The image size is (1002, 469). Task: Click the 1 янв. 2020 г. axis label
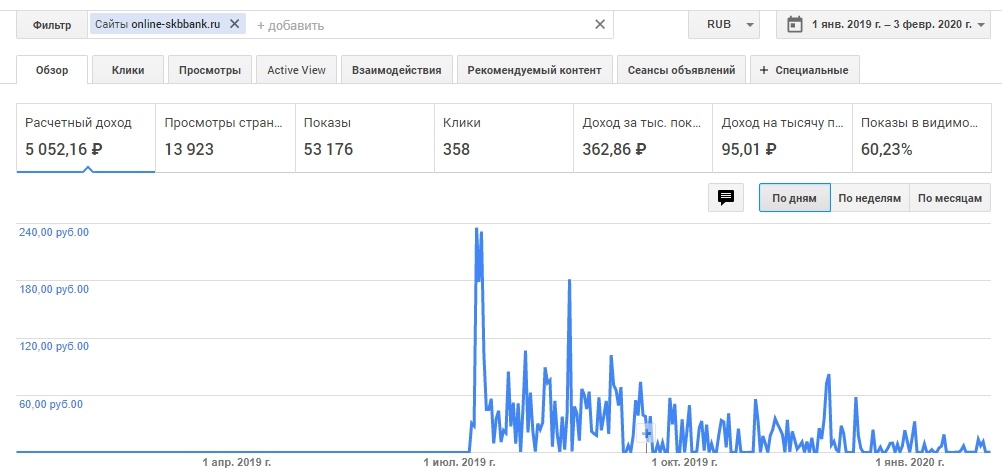click(x=910, y=462)
